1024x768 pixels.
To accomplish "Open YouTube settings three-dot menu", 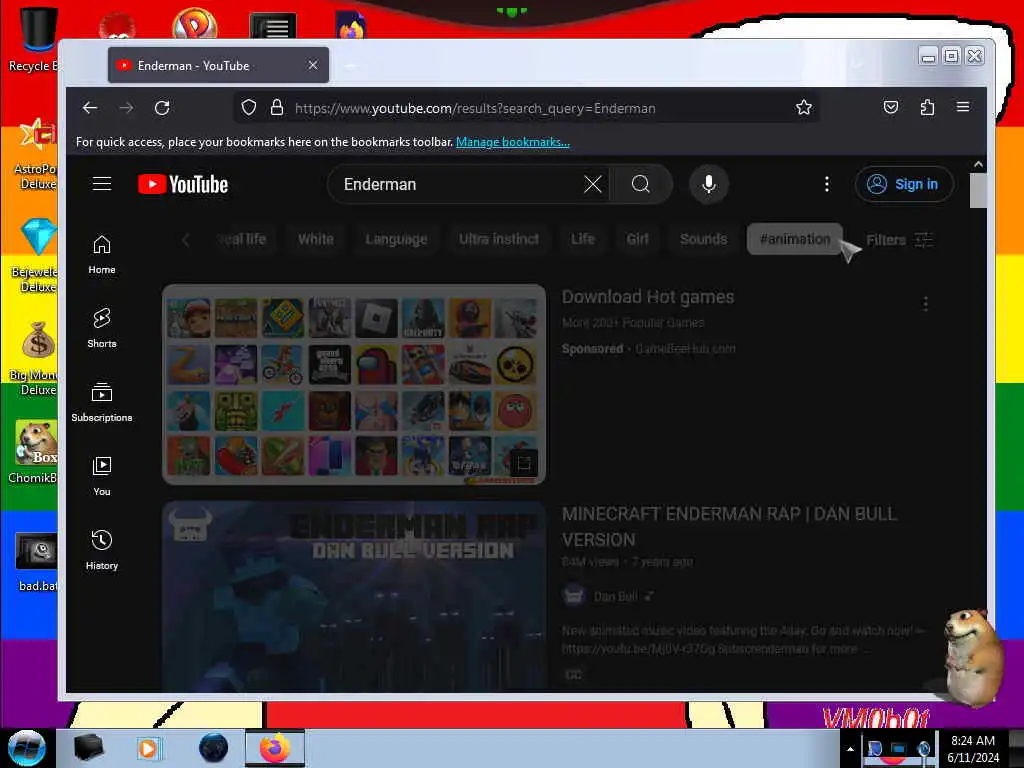I will (x=827, y=184).
